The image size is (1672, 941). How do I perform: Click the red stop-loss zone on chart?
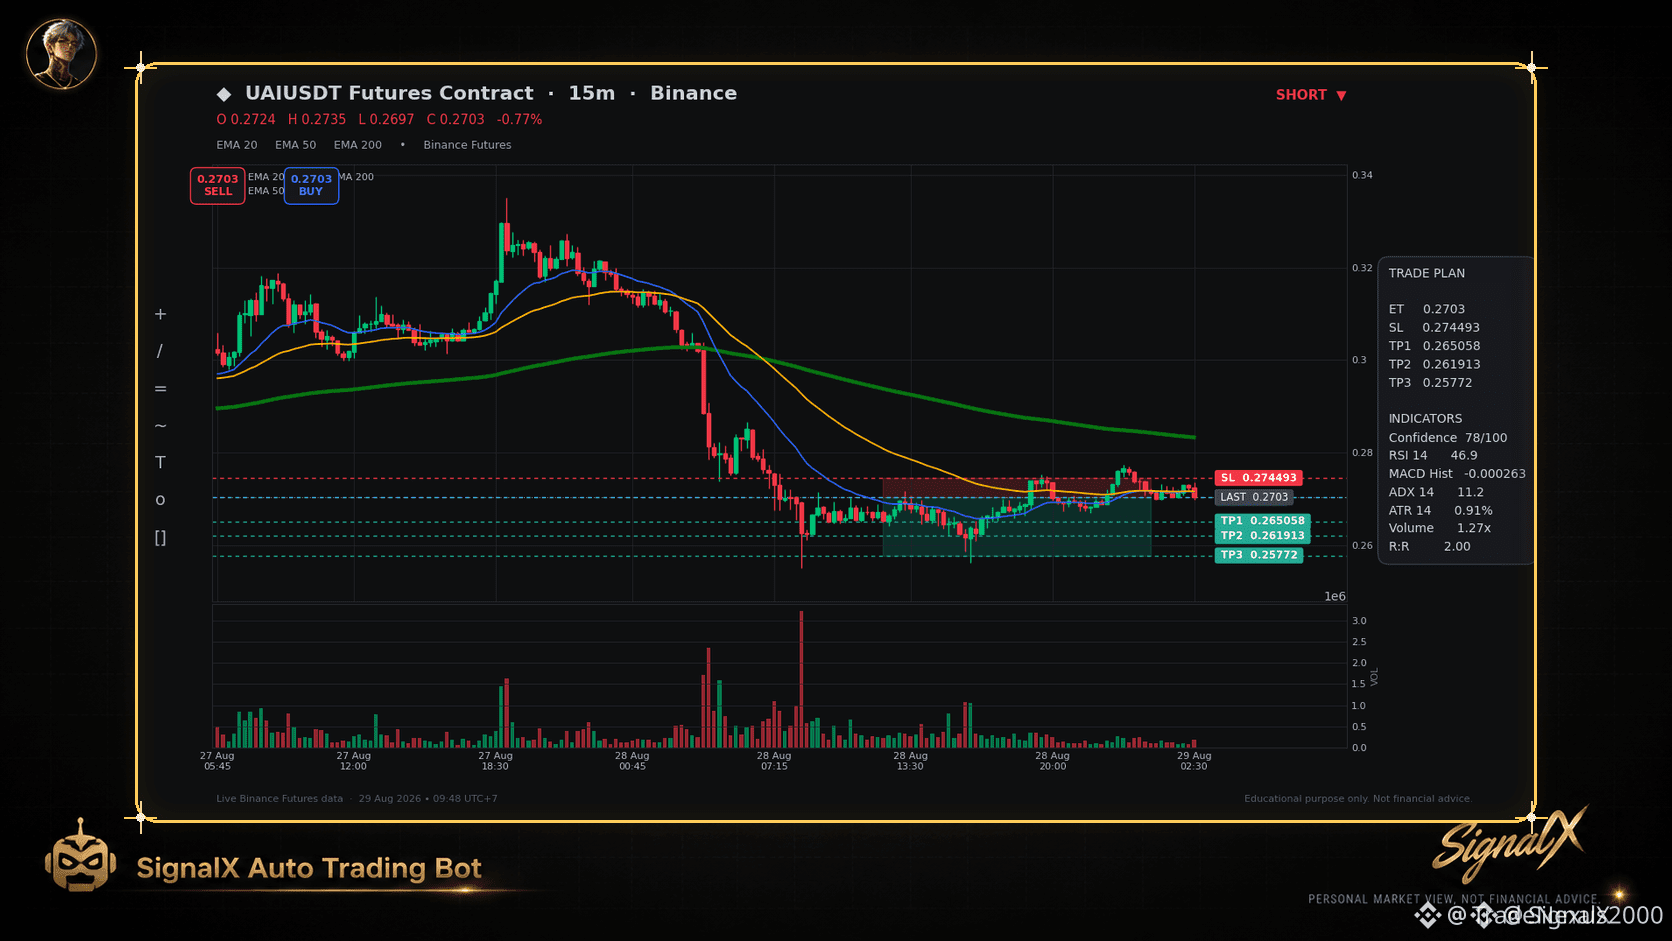click(1016, 487)
